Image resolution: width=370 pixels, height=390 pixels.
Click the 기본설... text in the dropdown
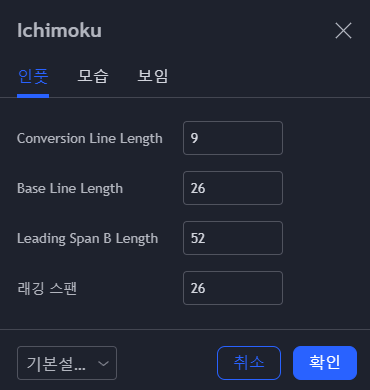click(56, 363)
